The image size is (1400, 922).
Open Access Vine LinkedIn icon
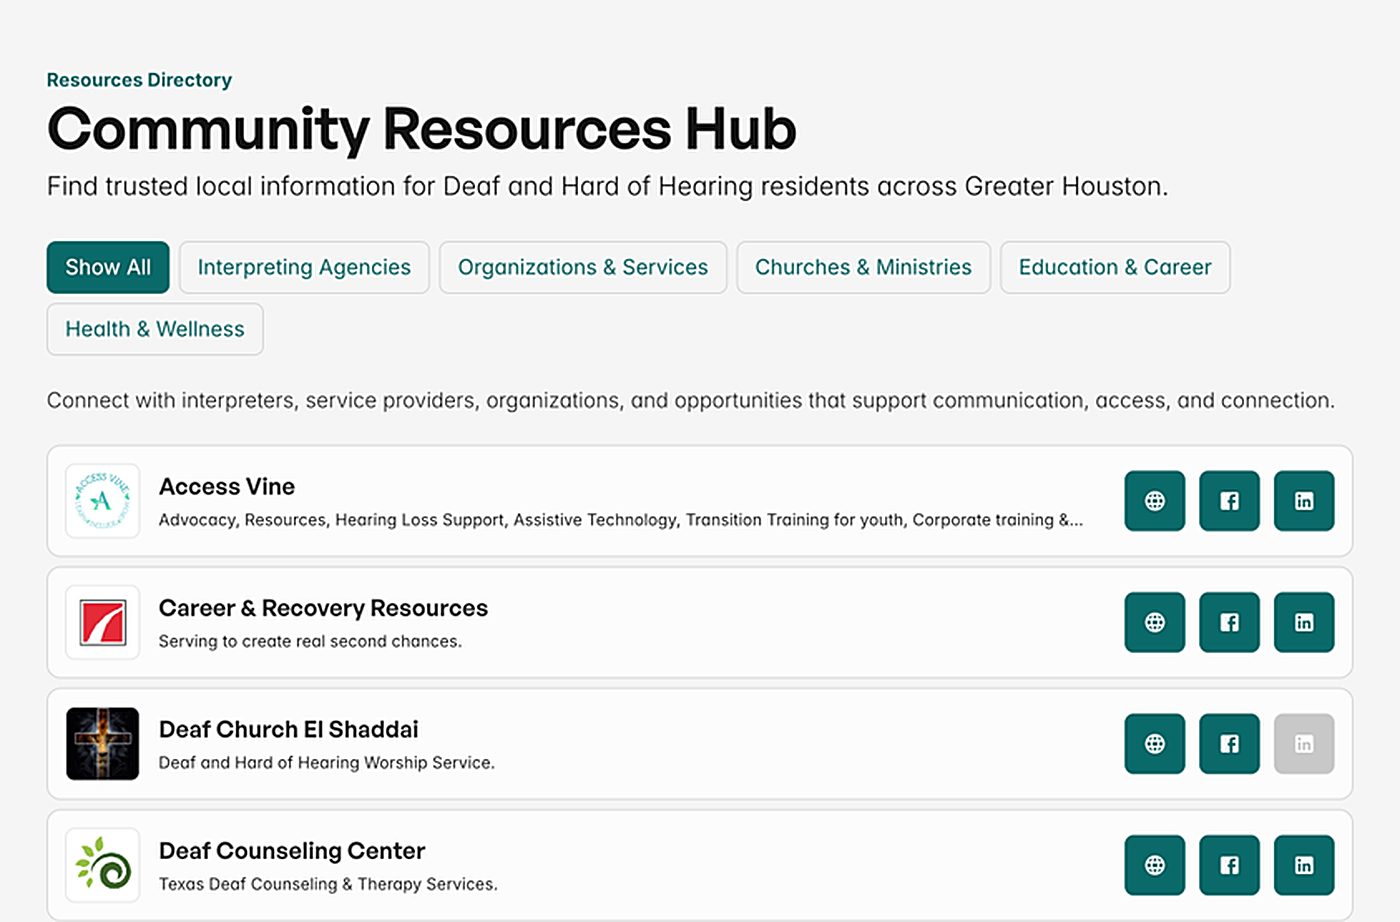[1304, 501]
